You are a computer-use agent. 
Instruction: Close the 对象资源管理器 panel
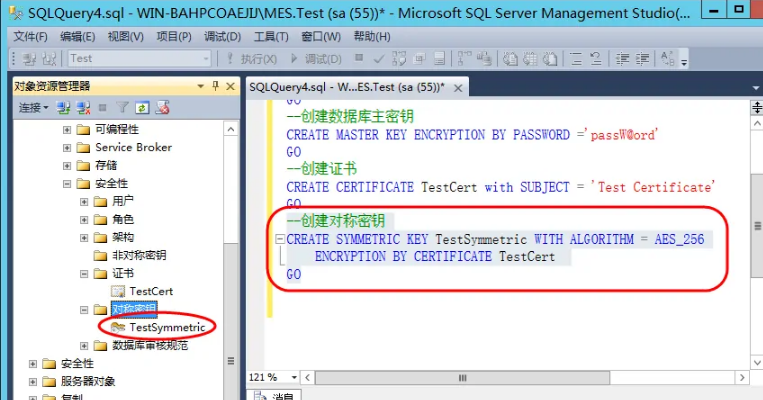pyautogui.click(x=231, y=87)
